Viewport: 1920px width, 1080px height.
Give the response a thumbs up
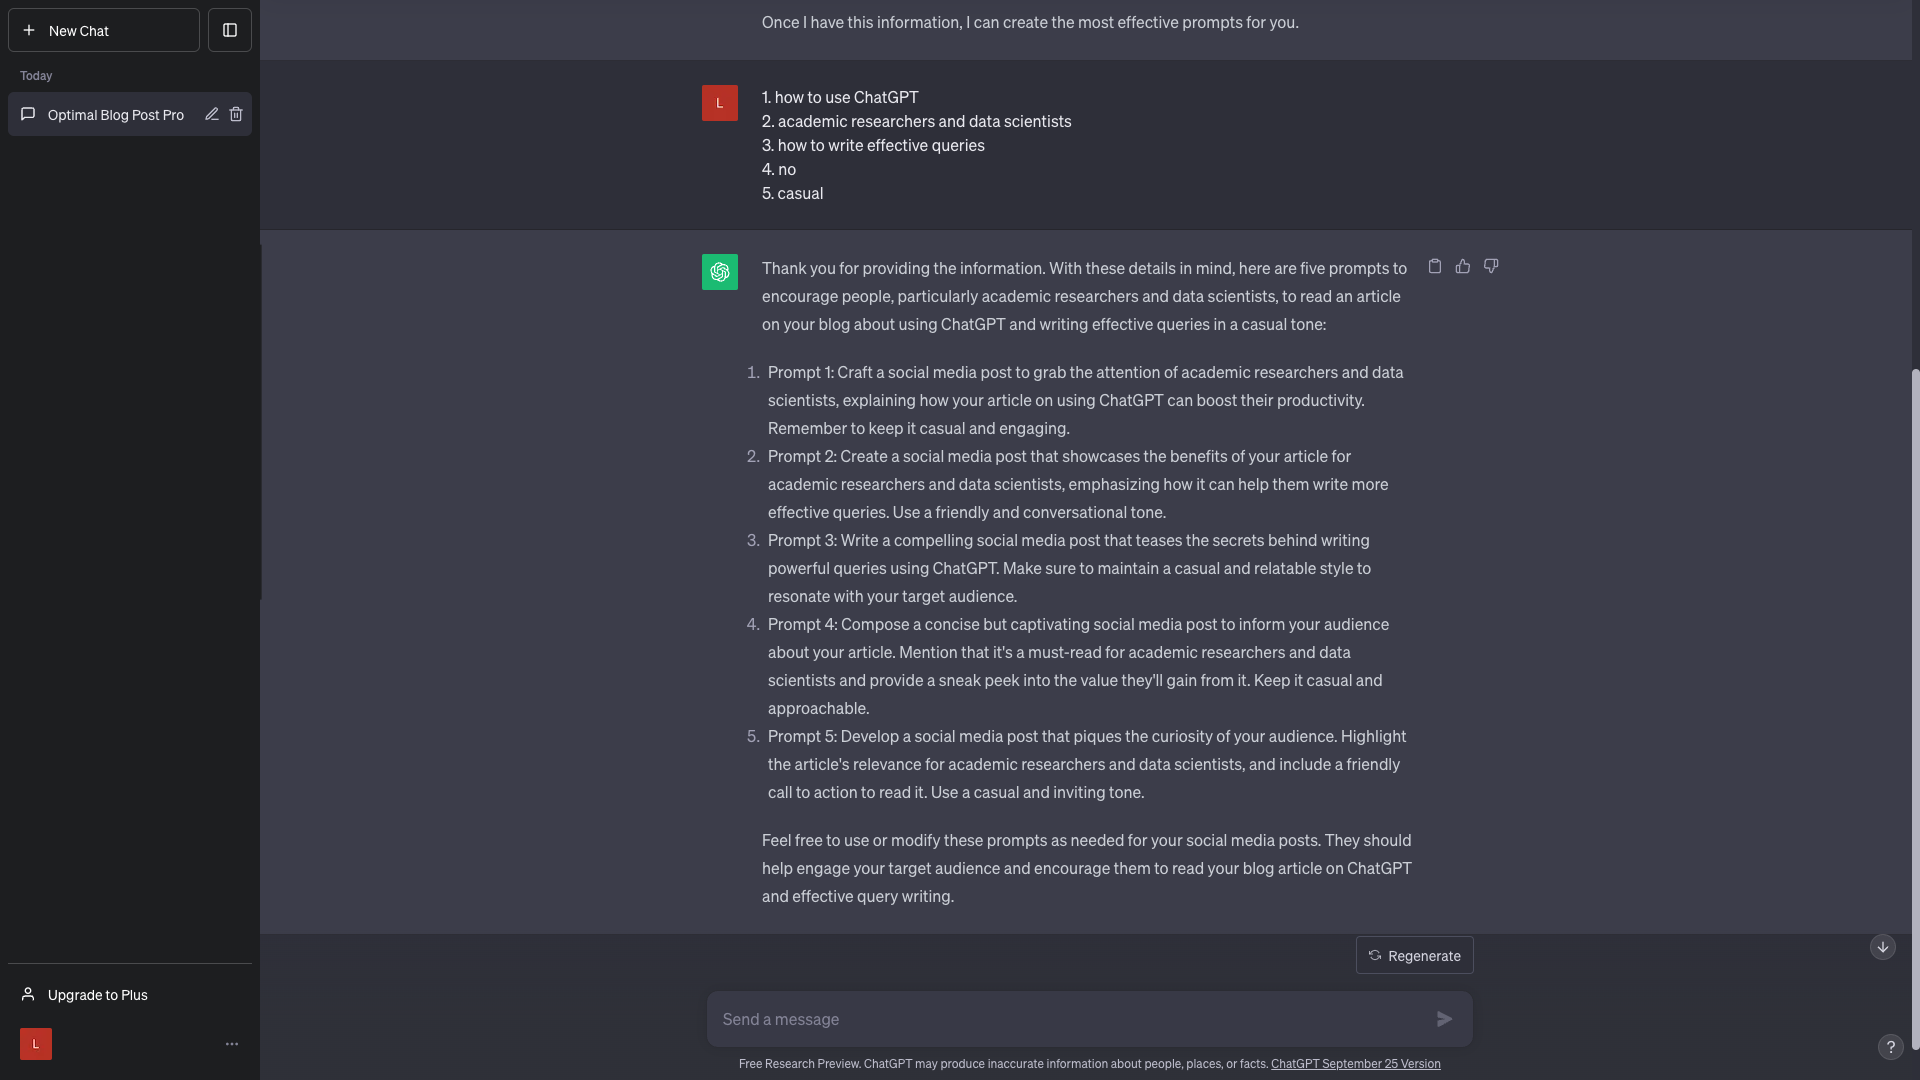[x=1463, y=266]
